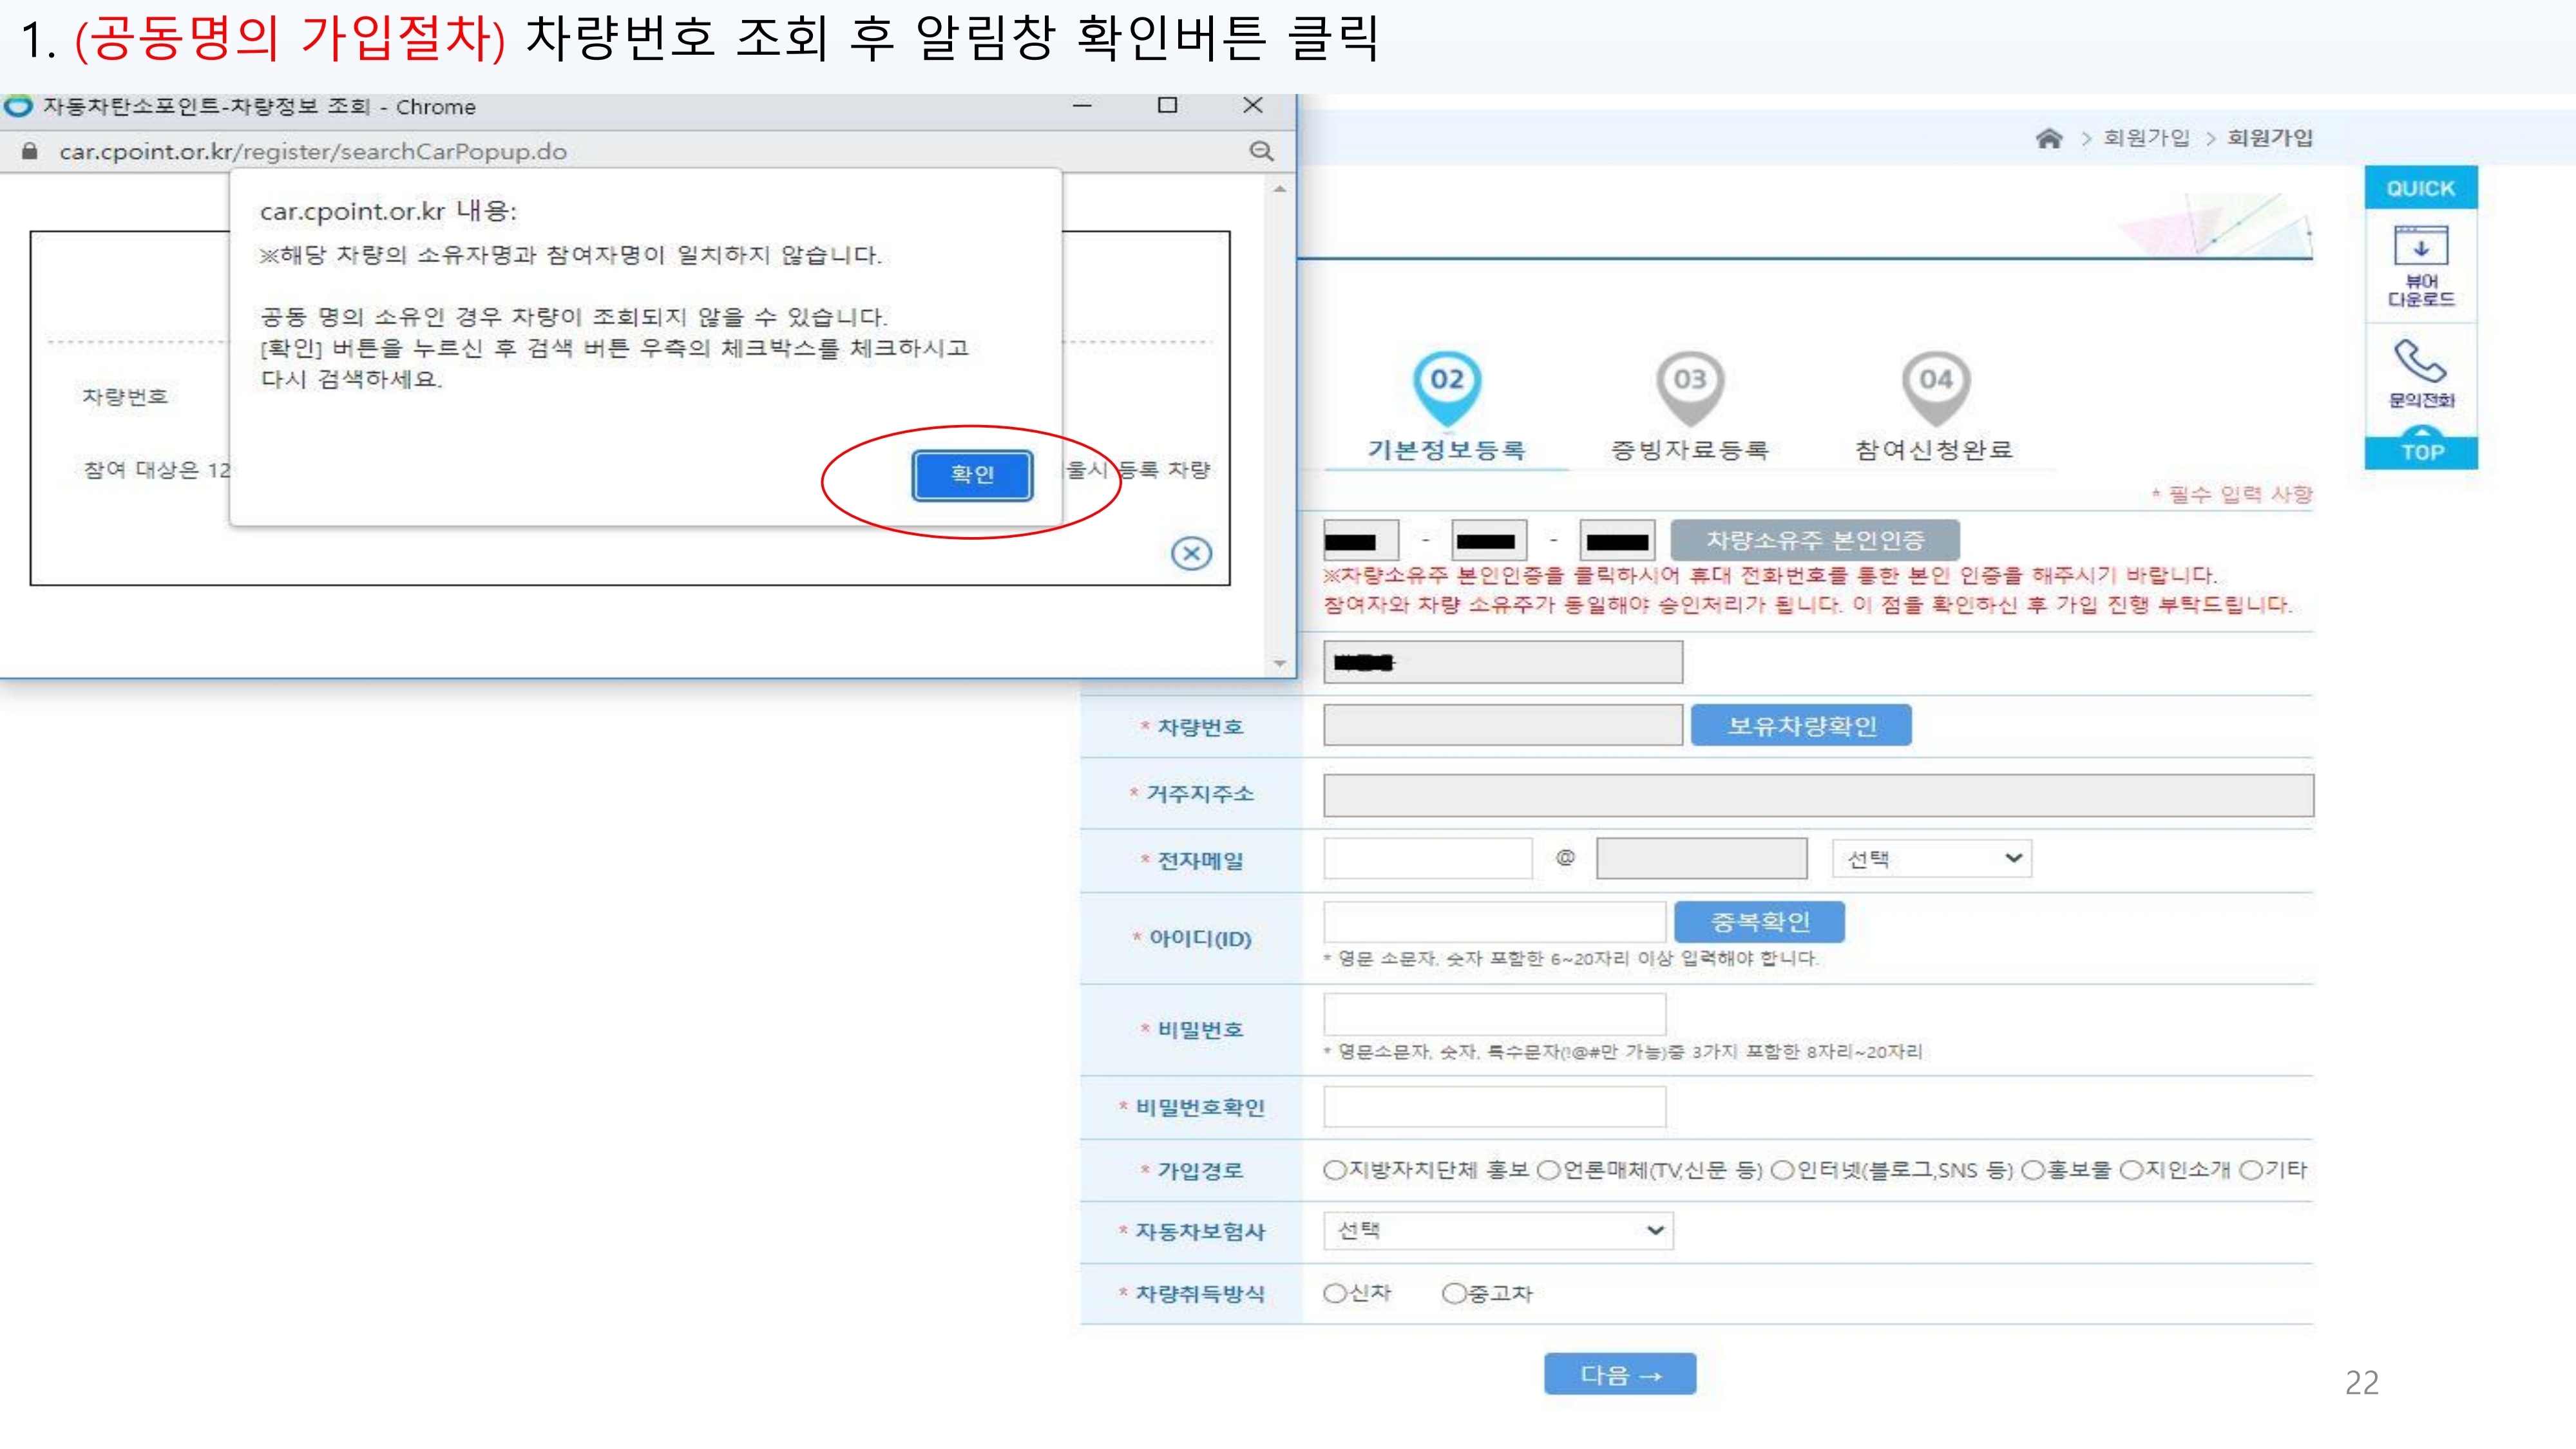The width and height of the screenshot is (2576, 1449).
Task: Click the 중복확인 ID check button
Action: pos(1759,922)
